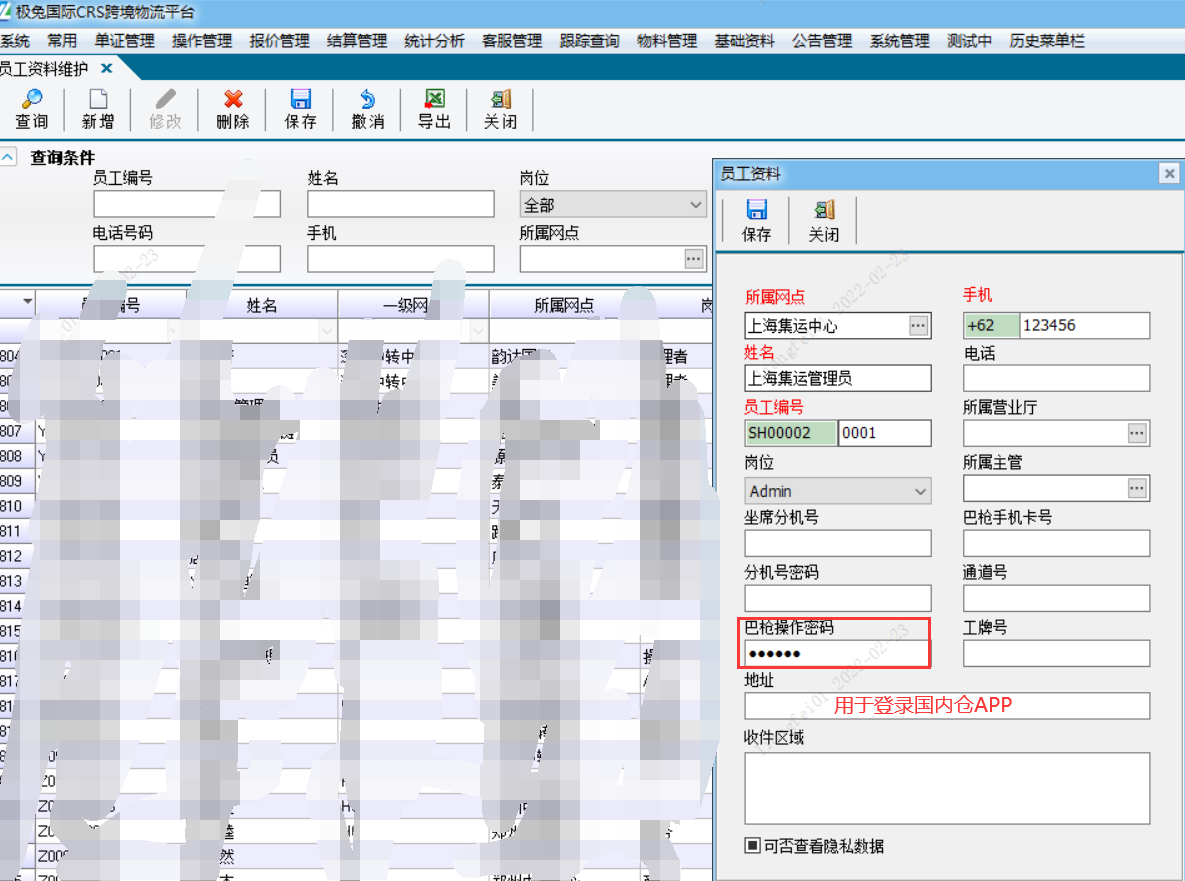Screen dimensions: 1185x881
Task: Open the 统计分析 menu
Action: pos(434,41)
